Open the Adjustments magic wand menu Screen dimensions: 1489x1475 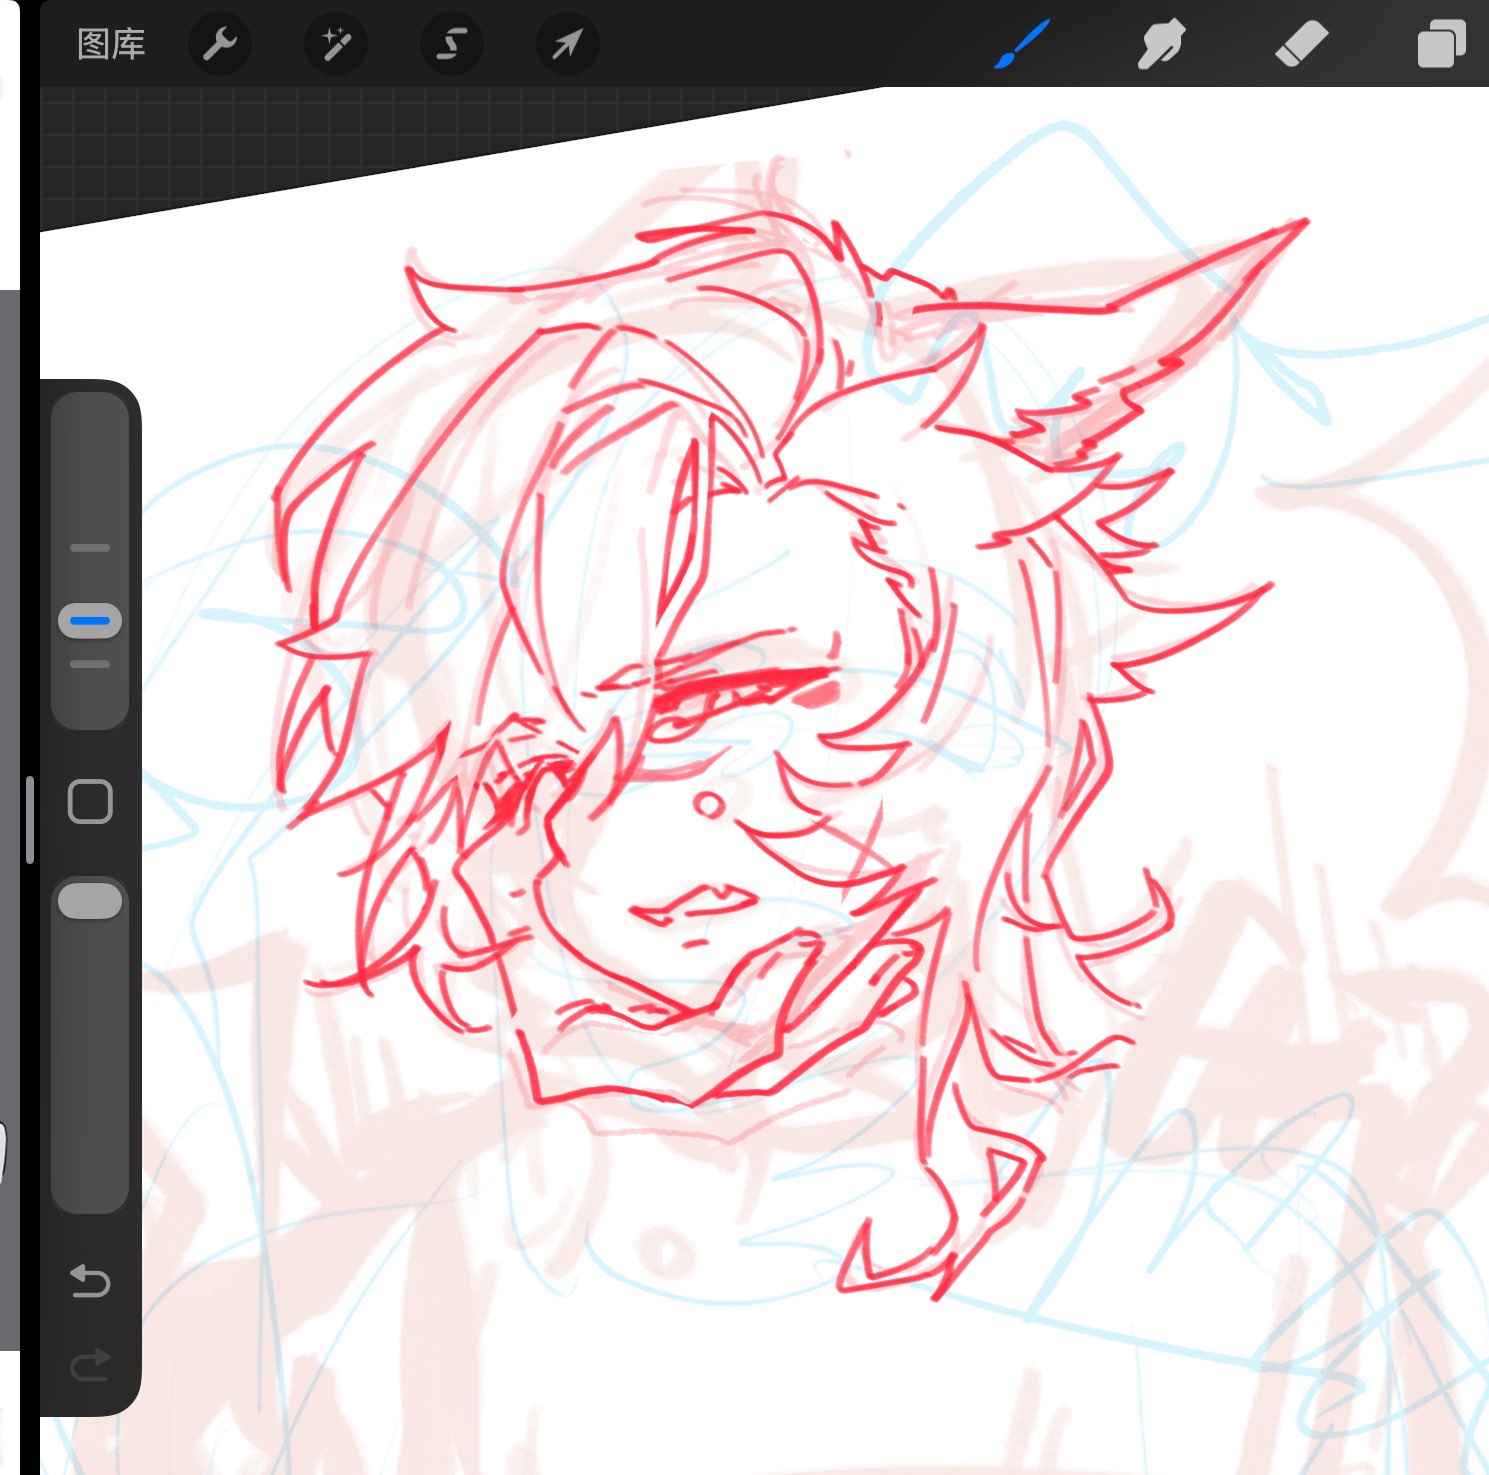336,44
